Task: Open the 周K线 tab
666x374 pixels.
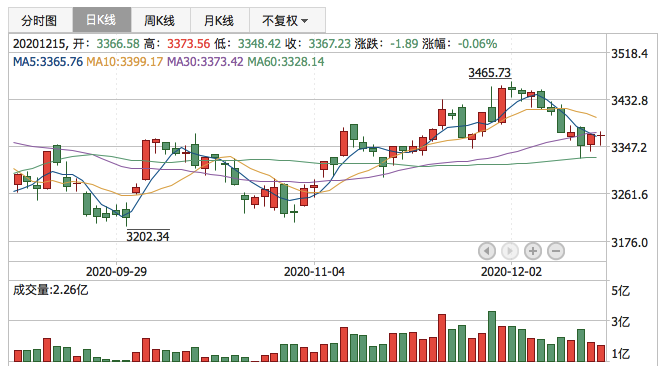Action: pyautogui.click(x=160, y=20)
